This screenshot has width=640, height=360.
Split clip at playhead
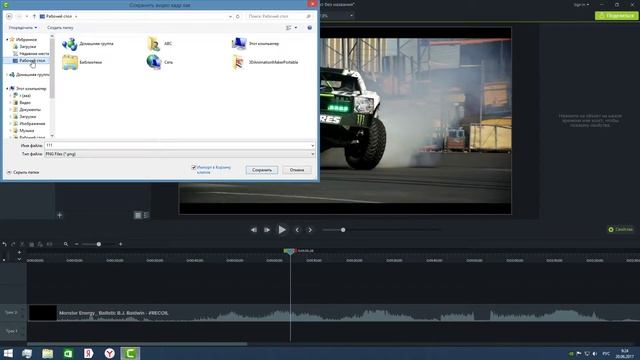(x=49, y=244)
